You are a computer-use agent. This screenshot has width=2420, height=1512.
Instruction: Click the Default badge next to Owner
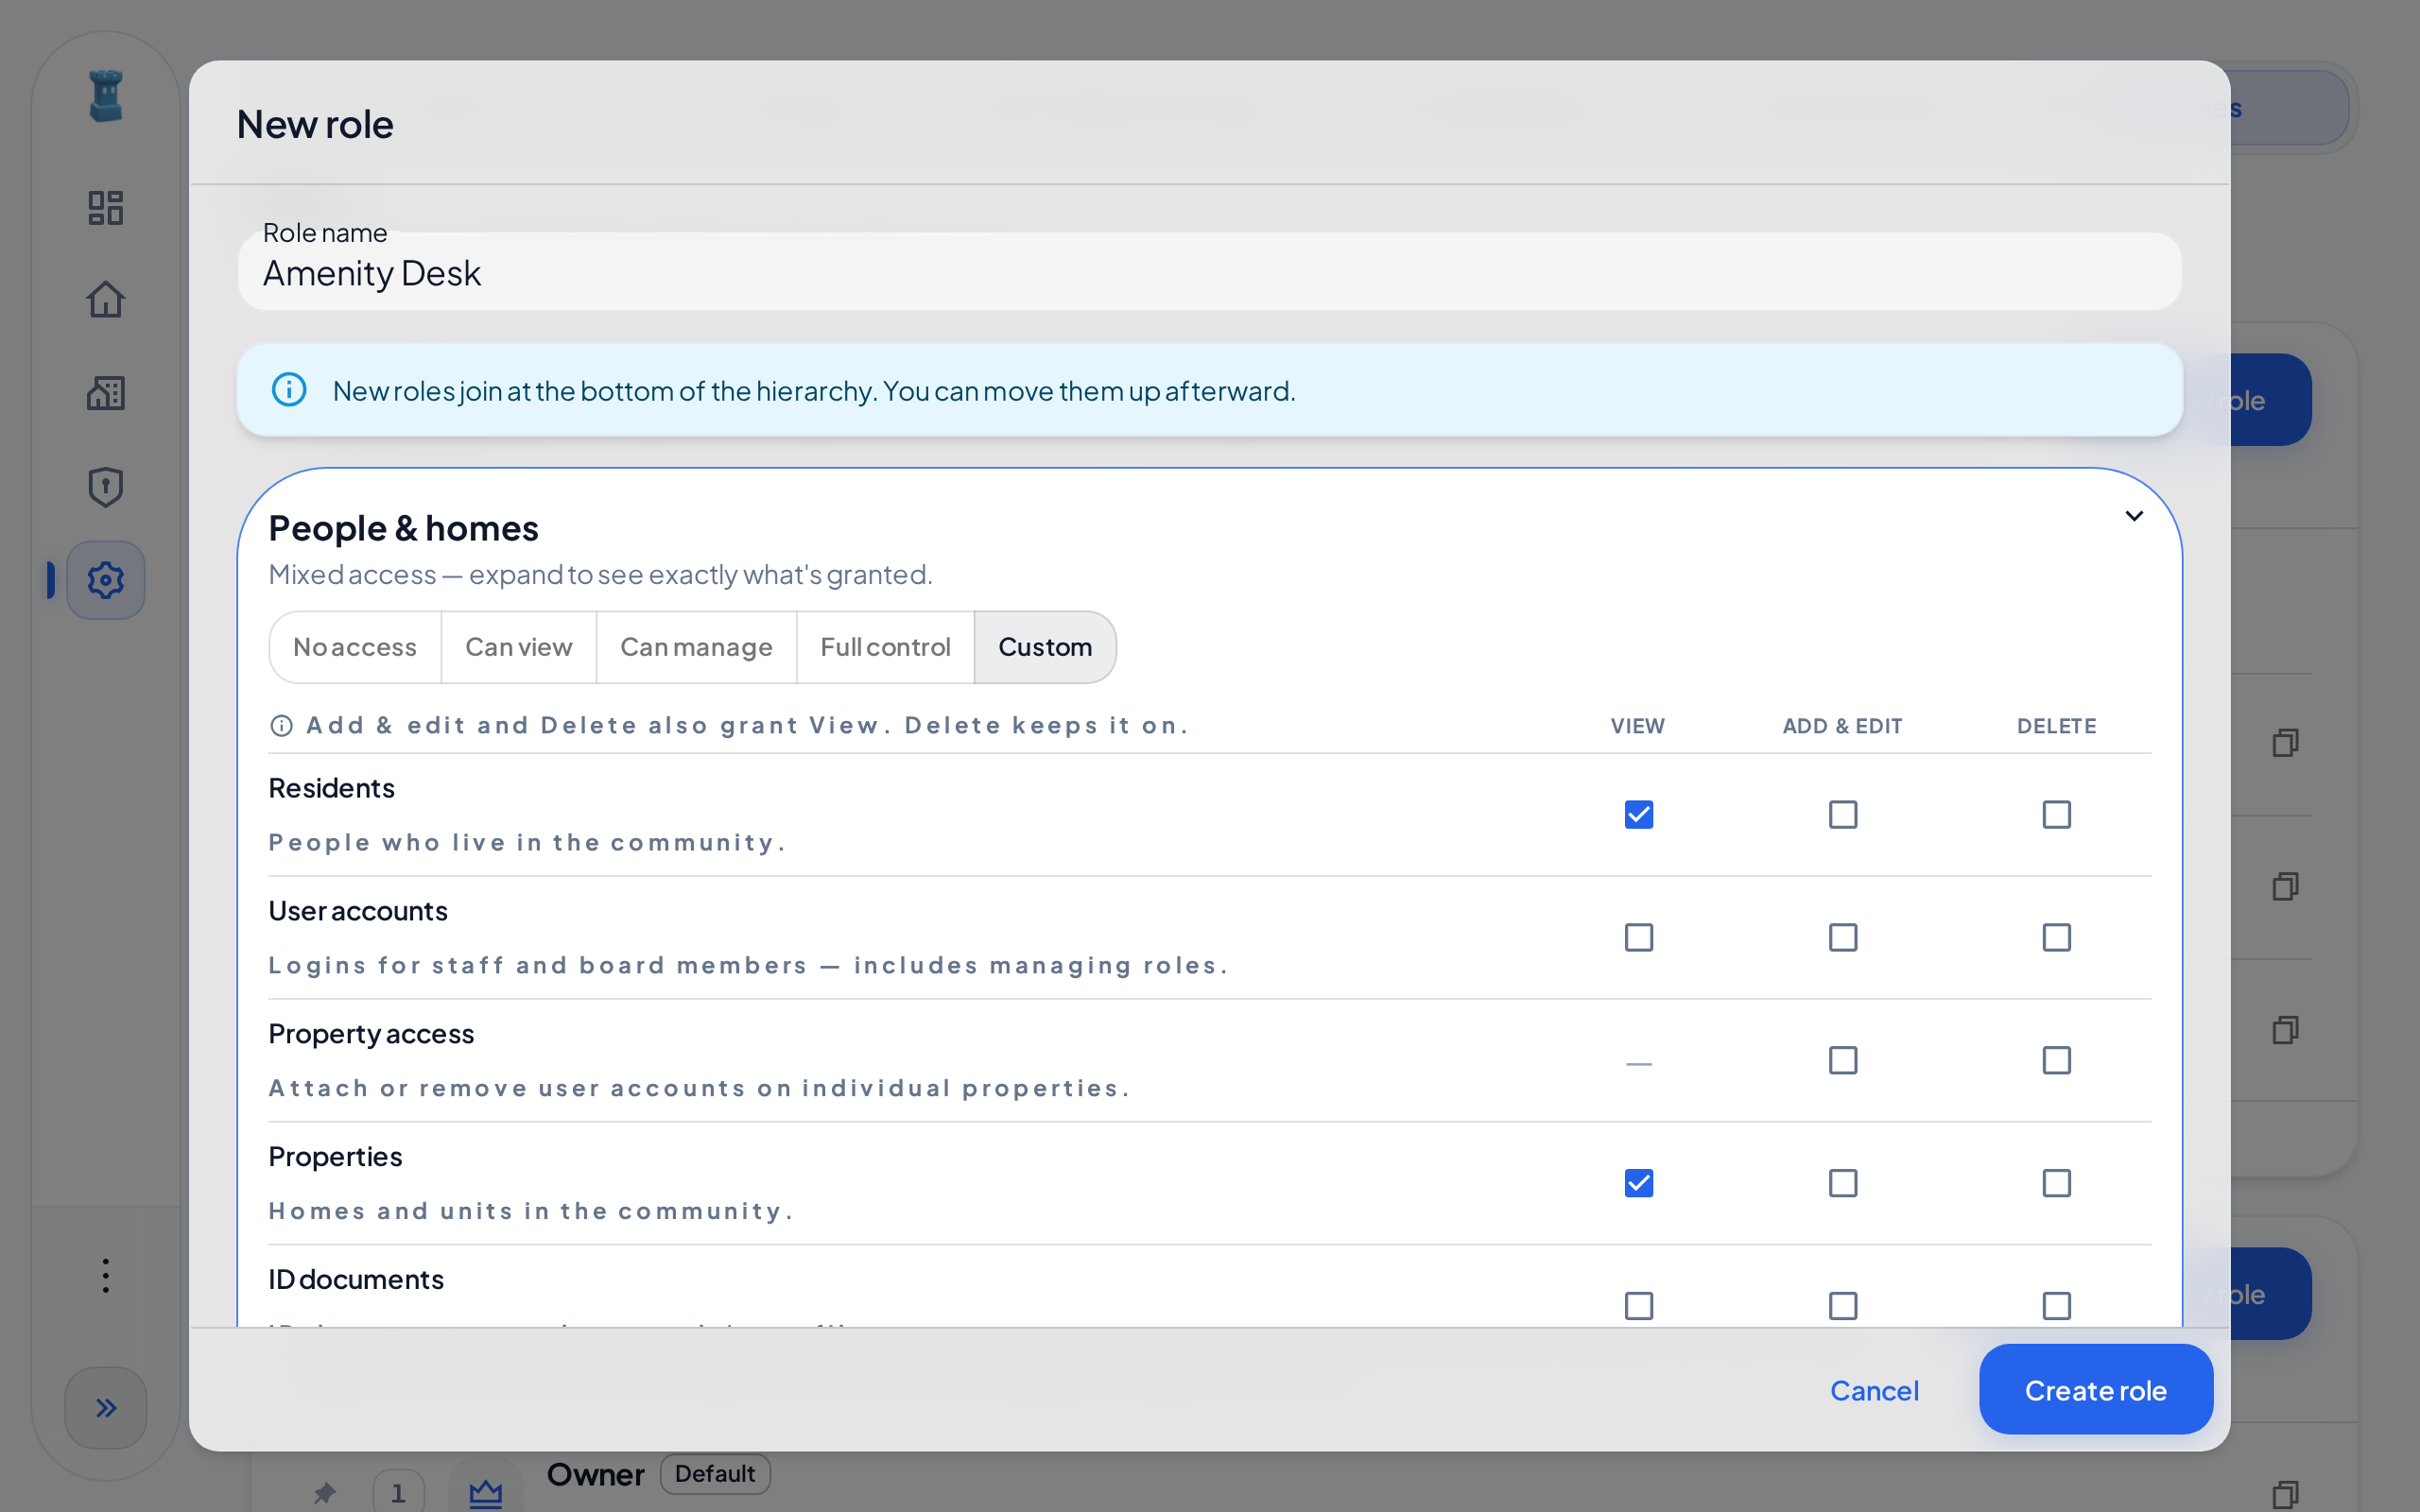(x=715, y=1474)
